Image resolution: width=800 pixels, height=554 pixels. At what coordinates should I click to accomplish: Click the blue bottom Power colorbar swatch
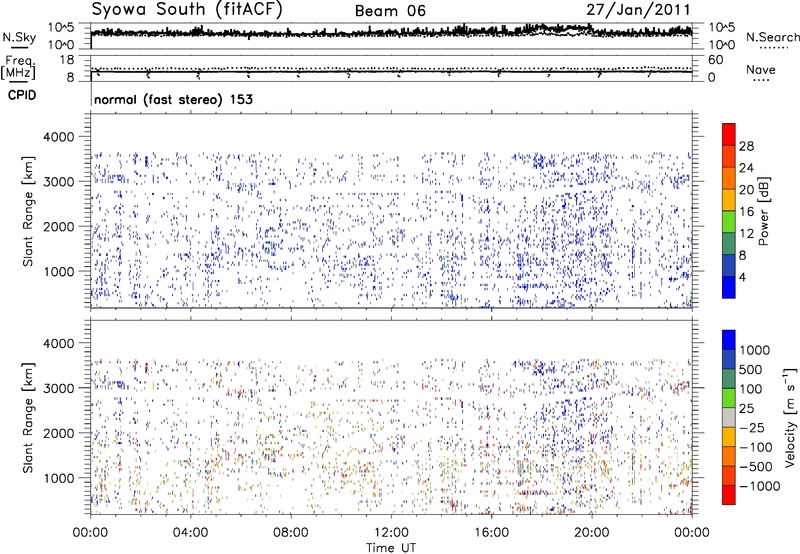coord(728,287)
